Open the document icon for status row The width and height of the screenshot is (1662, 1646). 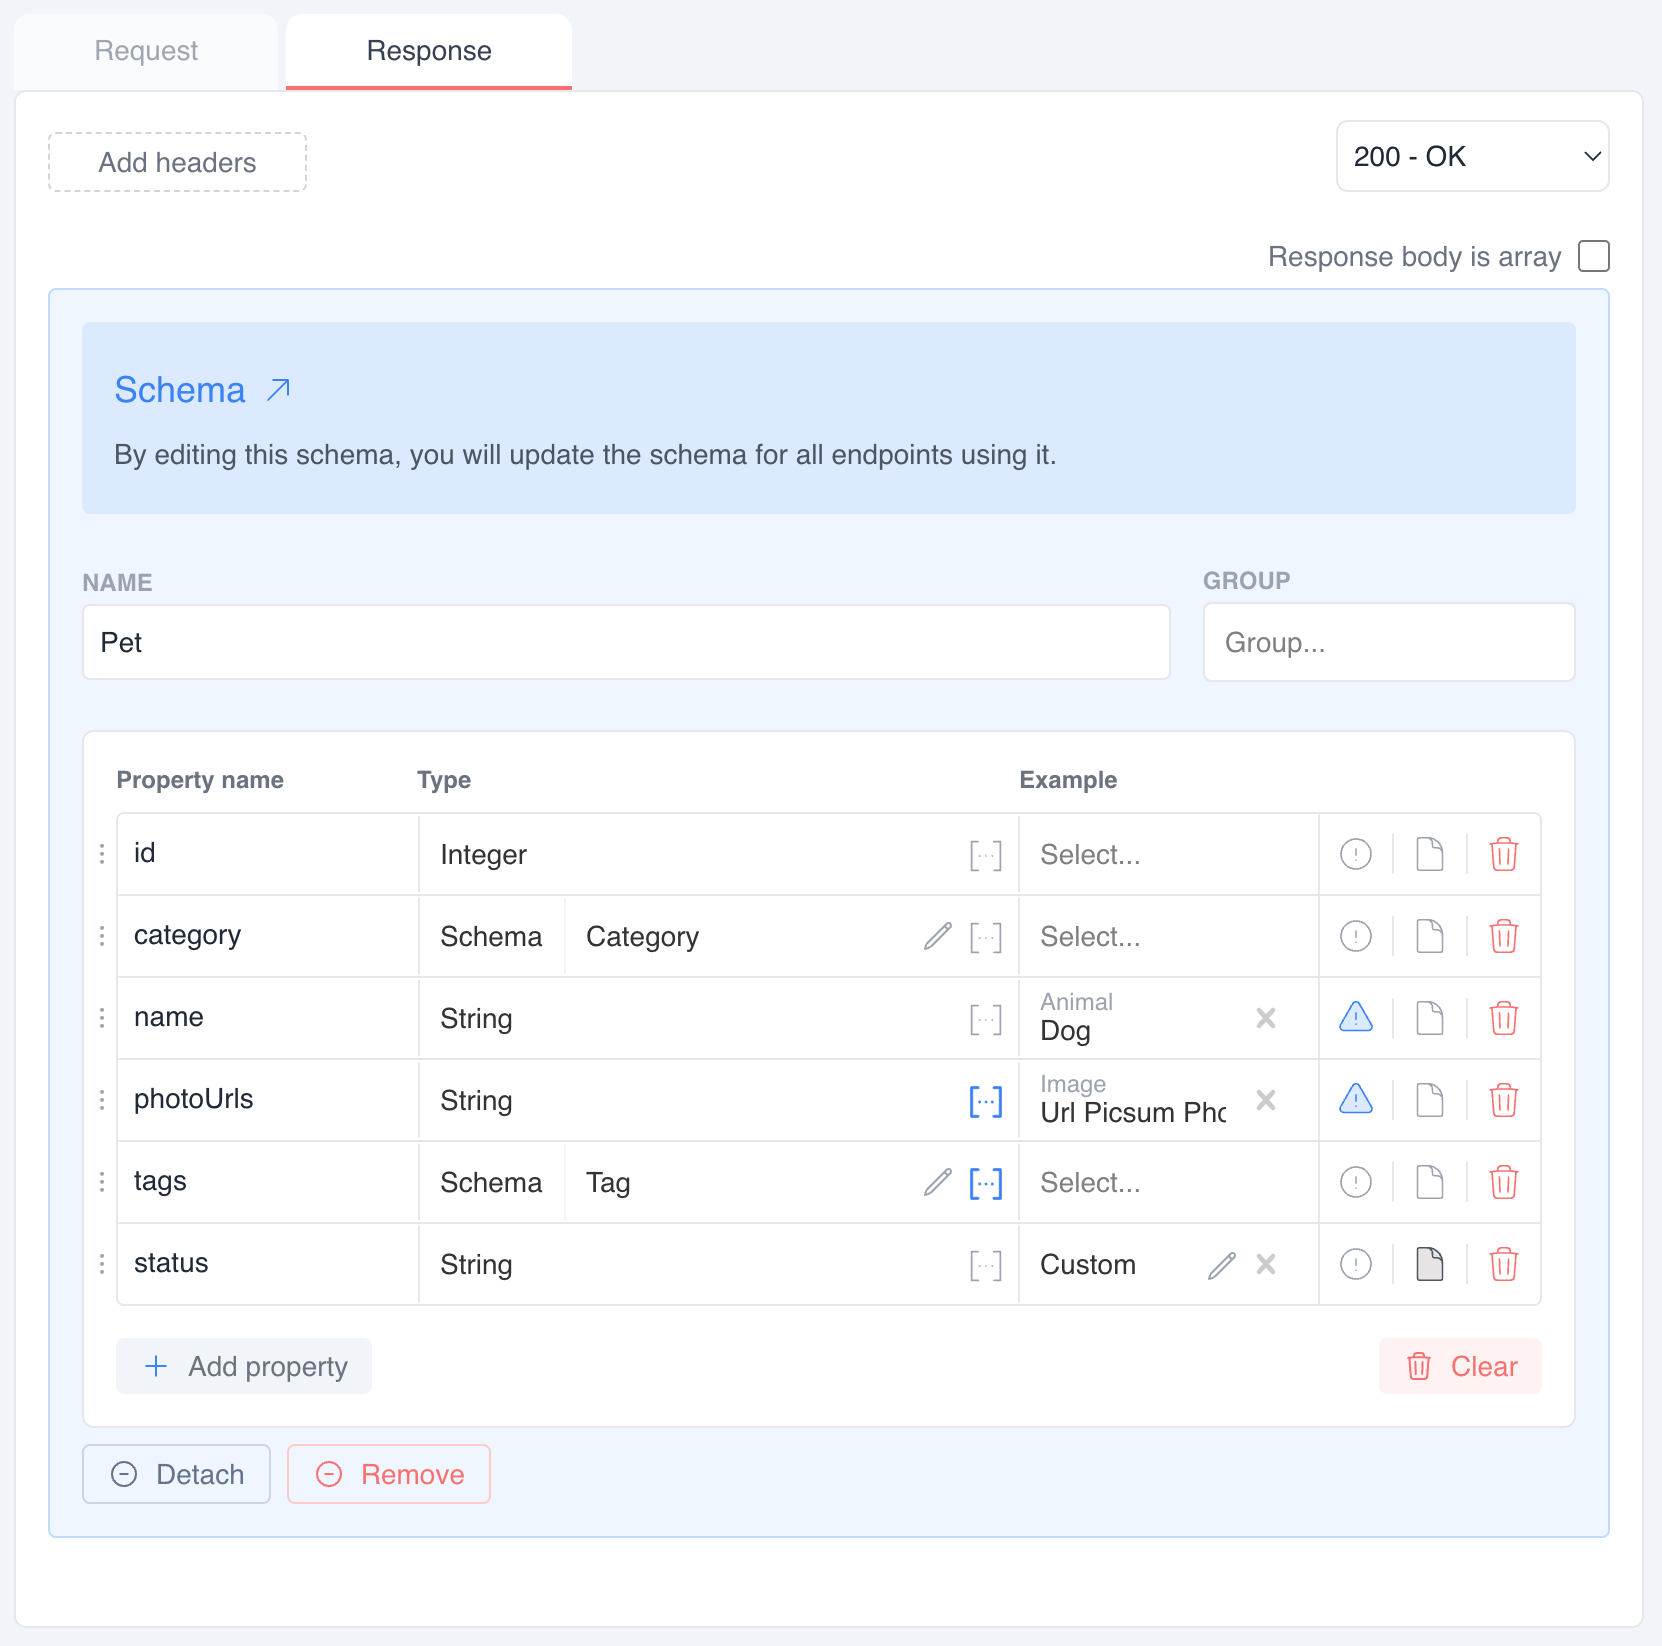(1430, 1264)
